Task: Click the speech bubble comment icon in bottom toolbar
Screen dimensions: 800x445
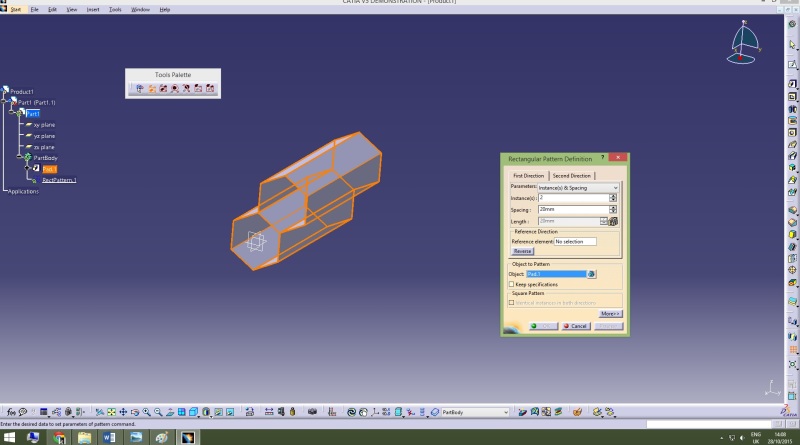Action: point(23,412)
